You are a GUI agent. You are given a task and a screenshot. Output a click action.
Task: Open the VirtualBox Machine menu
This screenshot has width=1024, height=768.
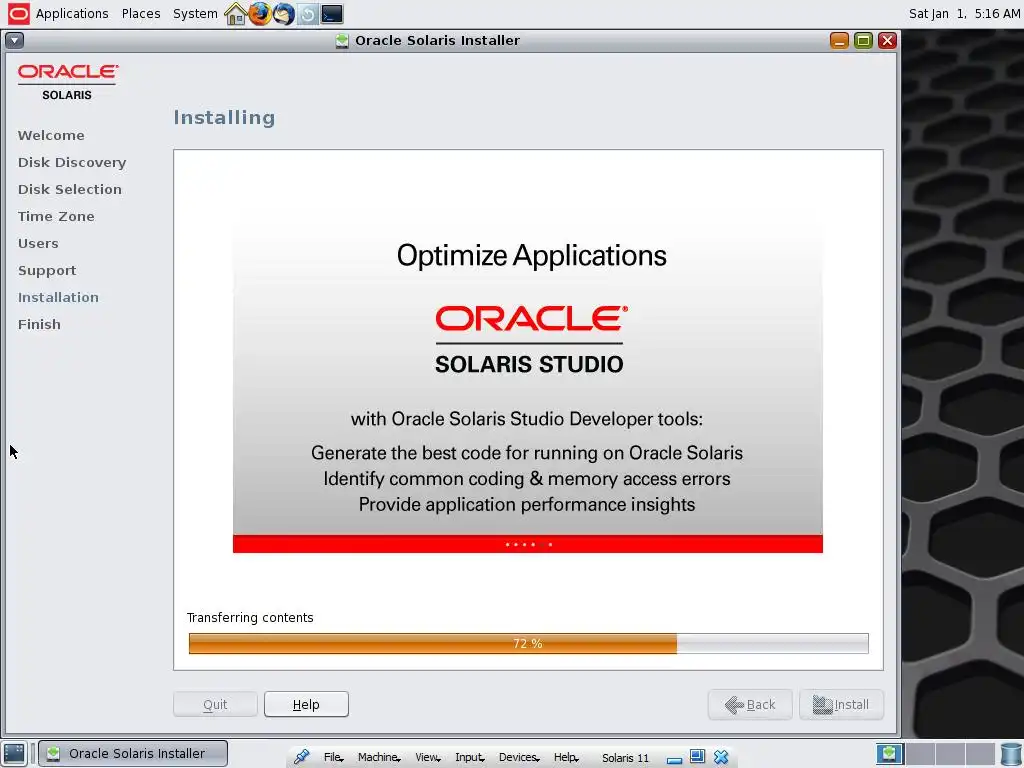coord(379,758)
